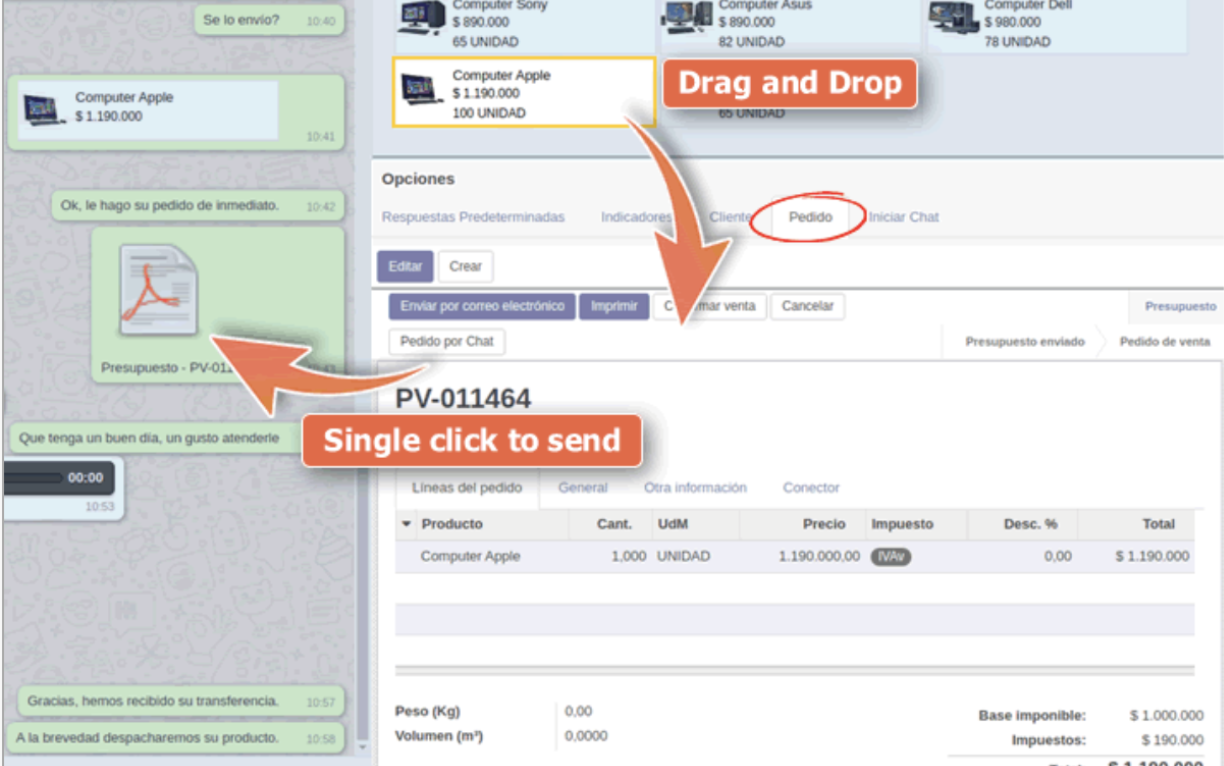Click the IVAv tax tag
This screenshot has width=1224, height=766.
[x=890, y=557]
